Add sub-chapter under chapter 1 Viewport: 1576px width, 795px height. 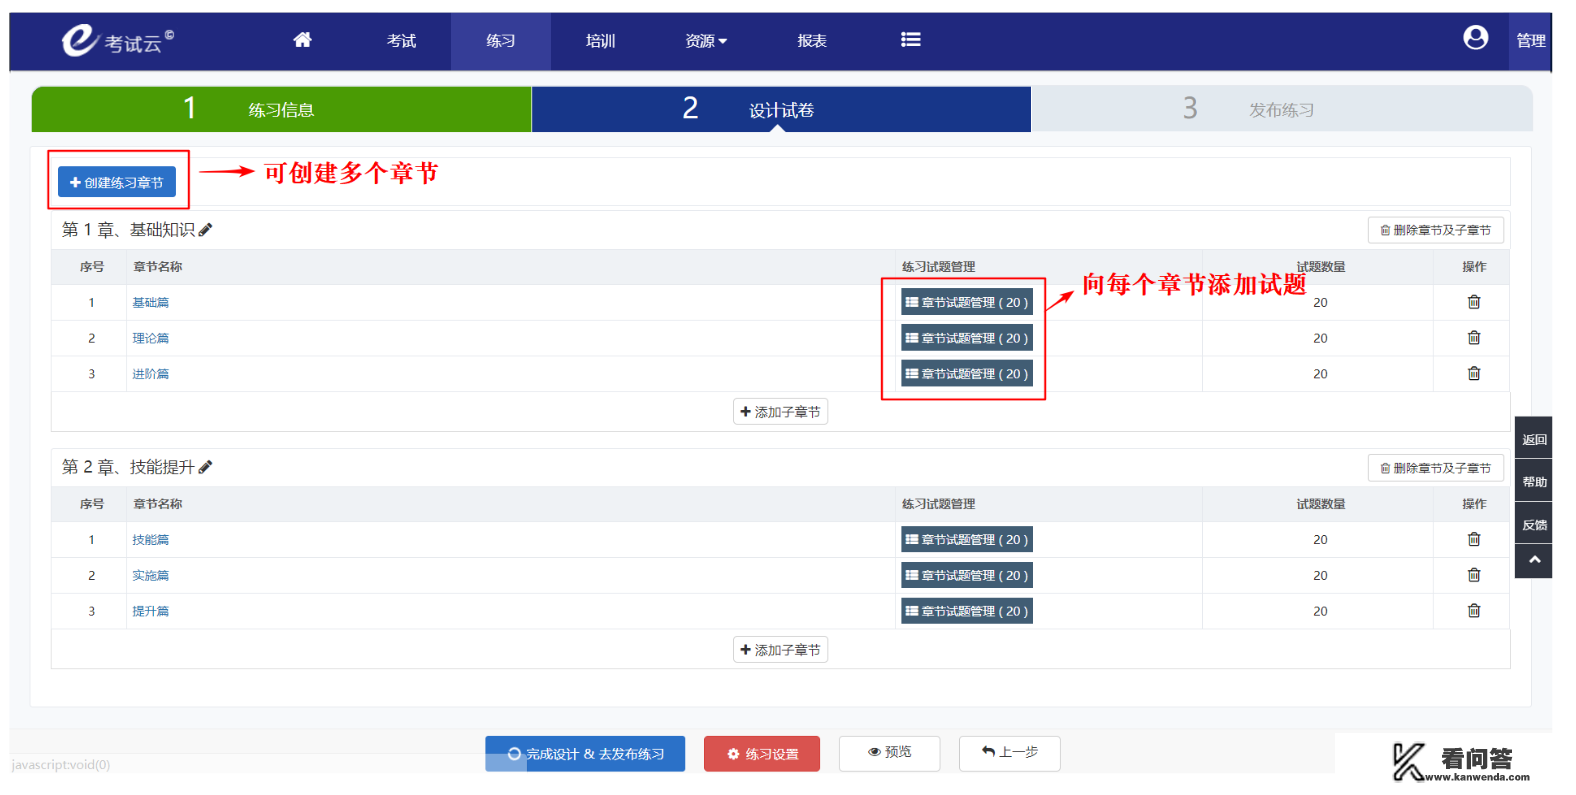[780, 412]
